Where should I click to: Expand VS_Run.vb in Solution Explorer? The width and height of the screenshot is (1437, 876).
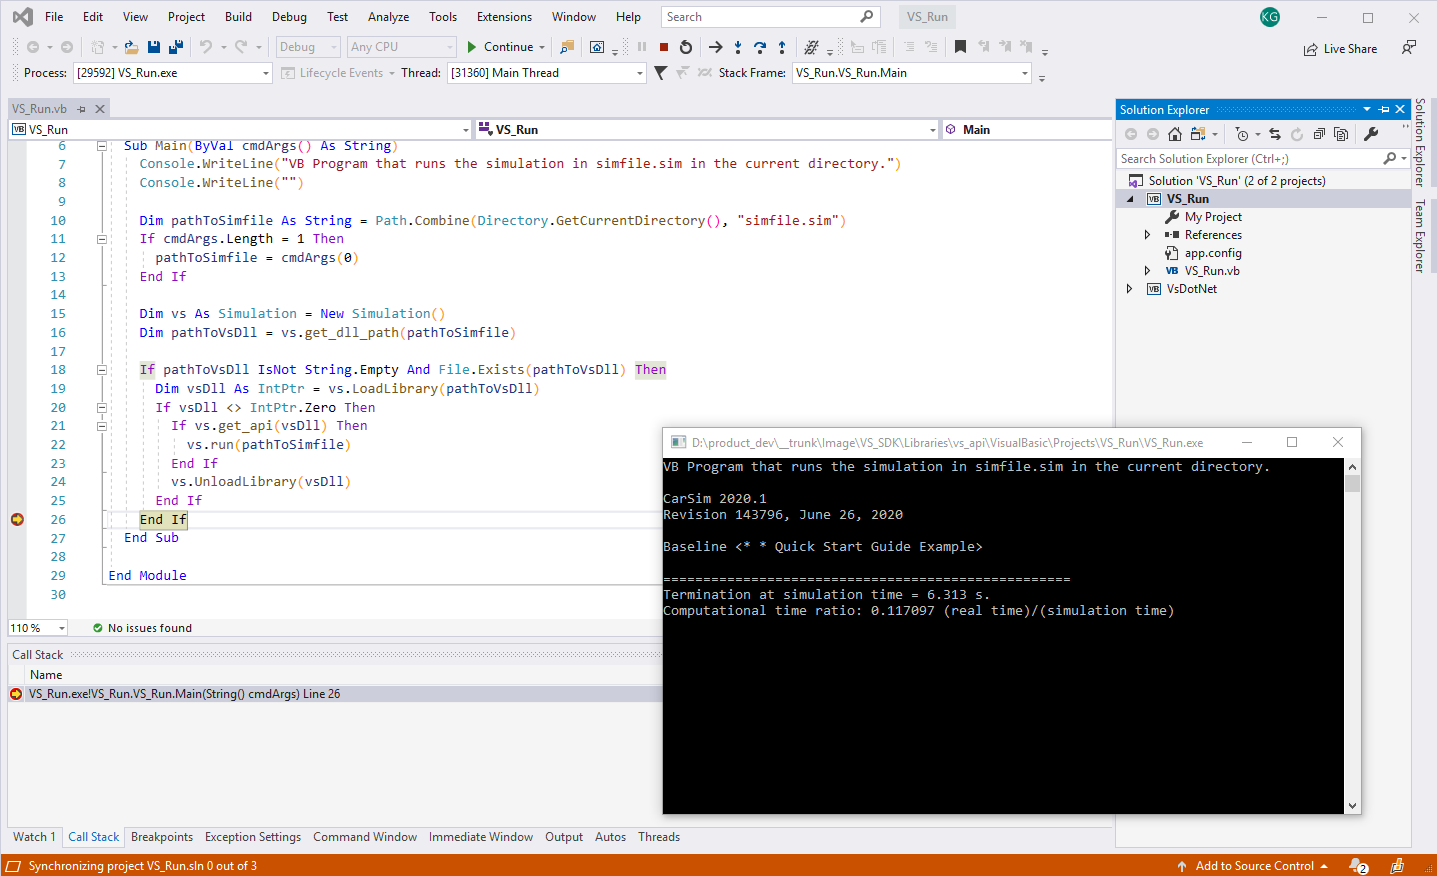coord(1147,271)
